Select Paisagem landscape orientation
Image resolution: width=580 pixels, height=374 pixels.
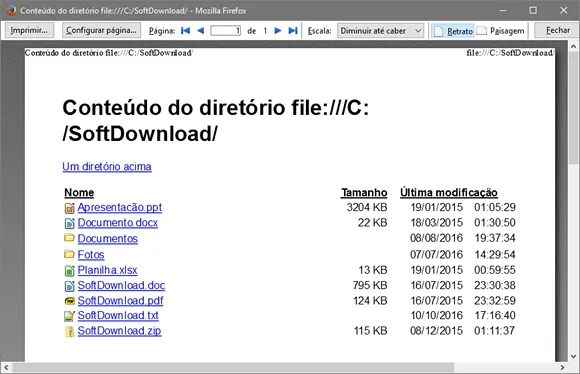click(500, 31)
